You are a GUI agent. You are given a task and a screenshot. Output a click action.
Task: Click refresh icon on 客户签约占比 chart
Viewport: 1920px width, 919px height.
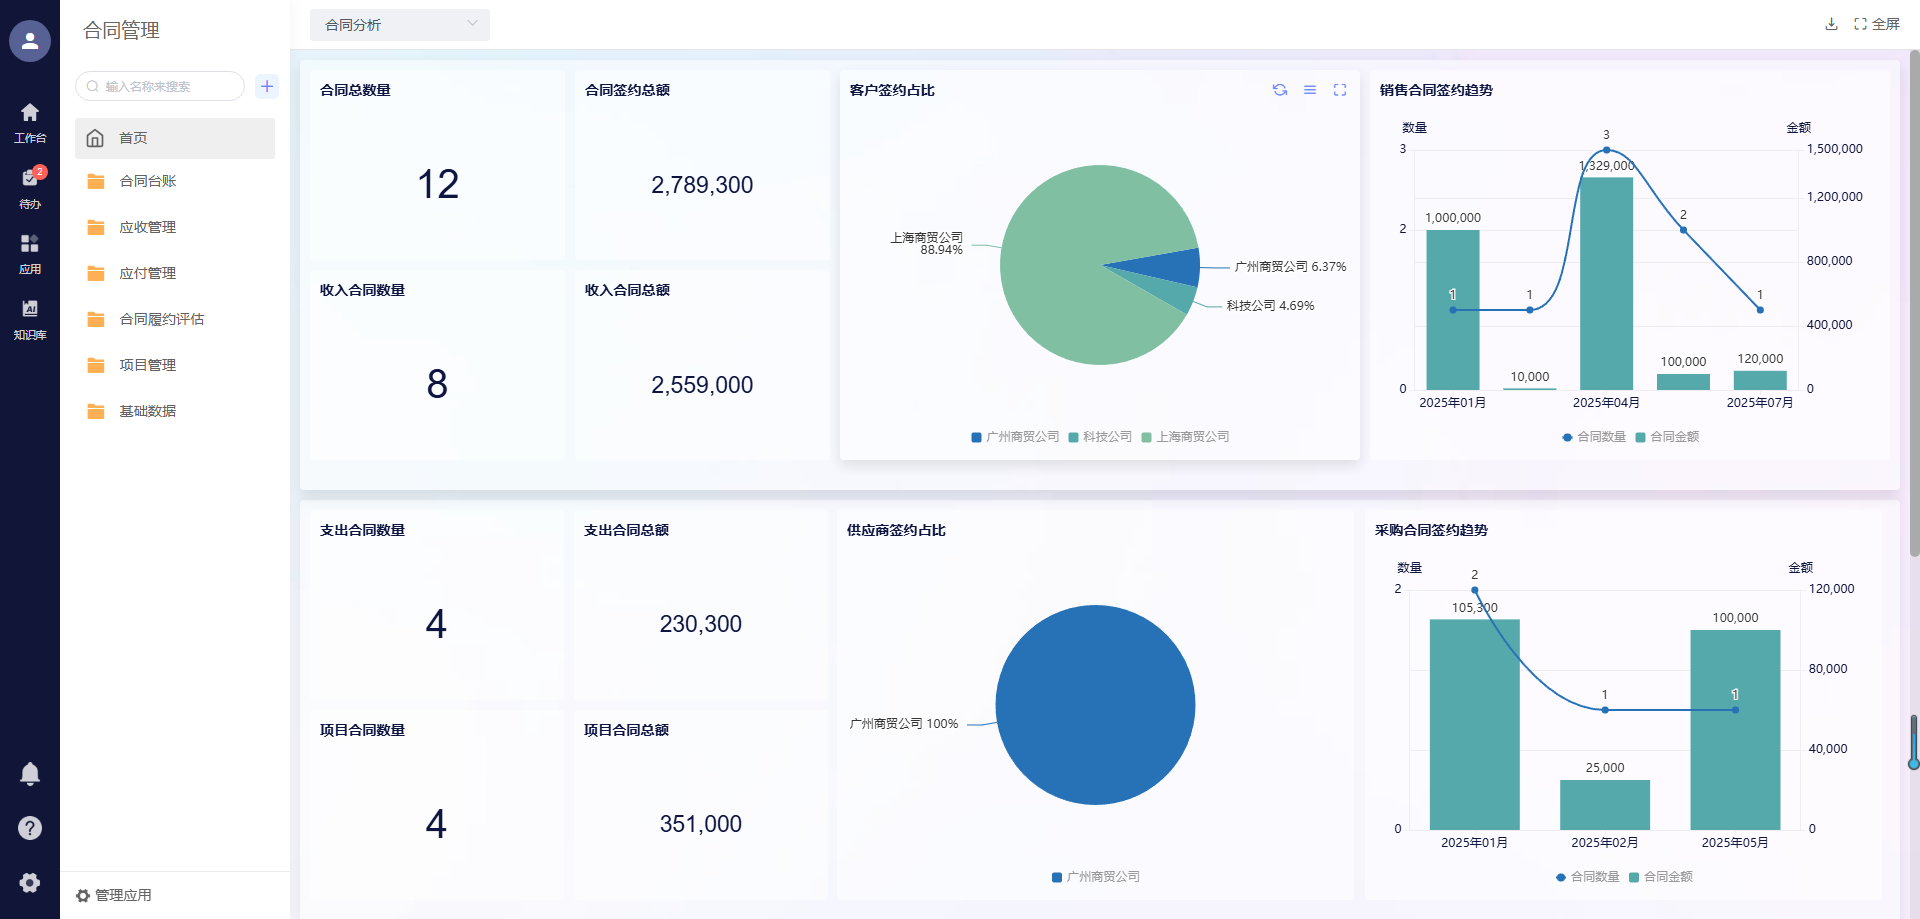1280,90
